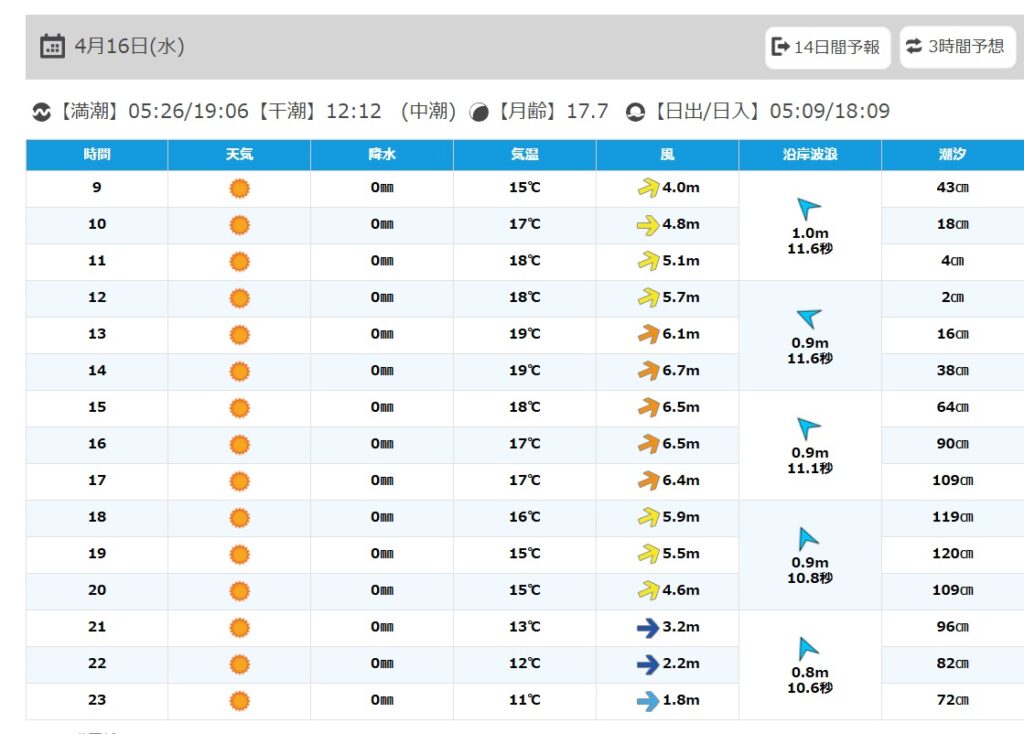Click the calendar icon beside 4月16日(水)

52,46
